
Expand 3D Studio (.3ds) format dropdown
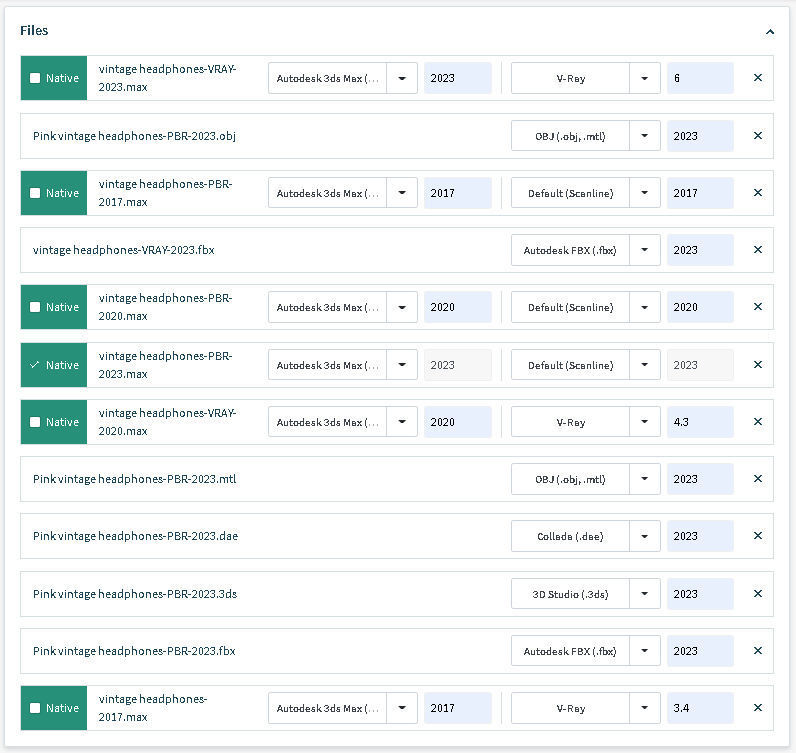[645, 594]
